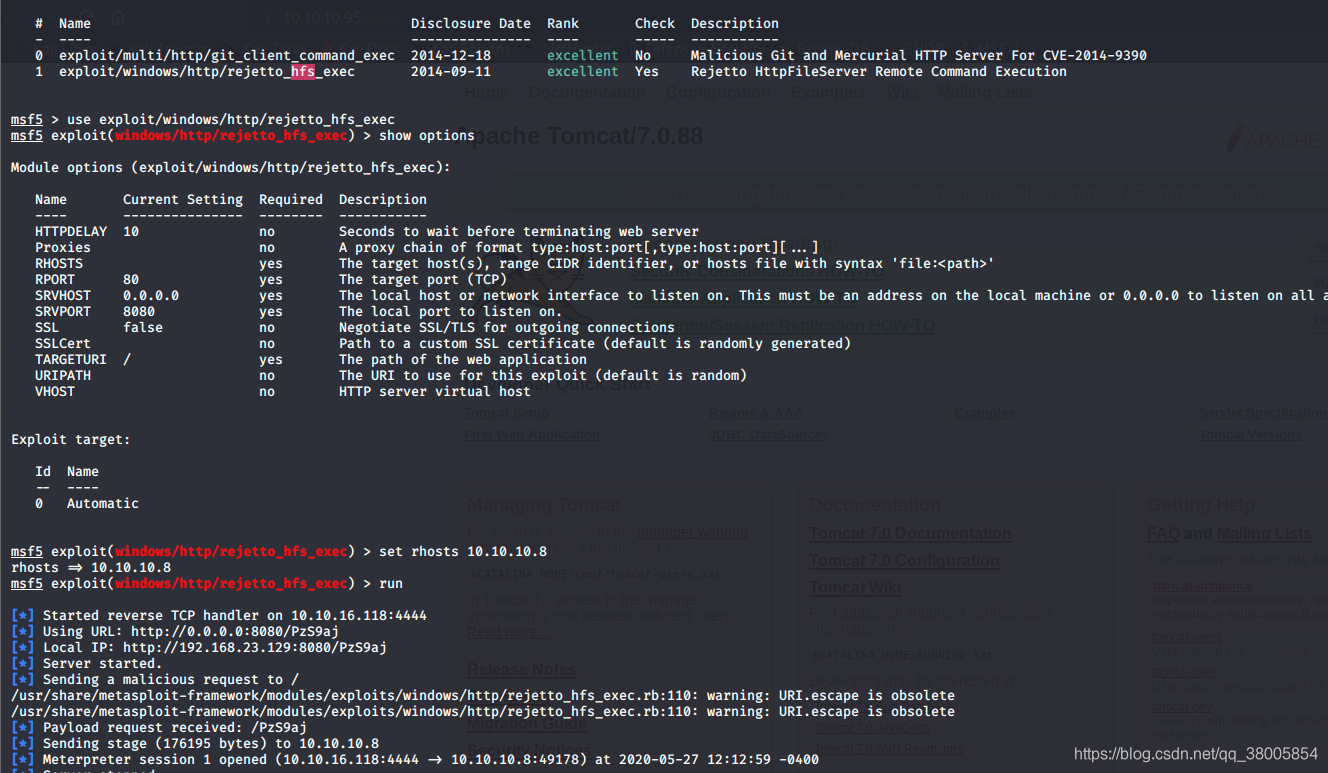Select the 'Automatic' exploit target name
Viewport: 1328px width, 773px height.
pyautogui.click(x=103, y=503)
